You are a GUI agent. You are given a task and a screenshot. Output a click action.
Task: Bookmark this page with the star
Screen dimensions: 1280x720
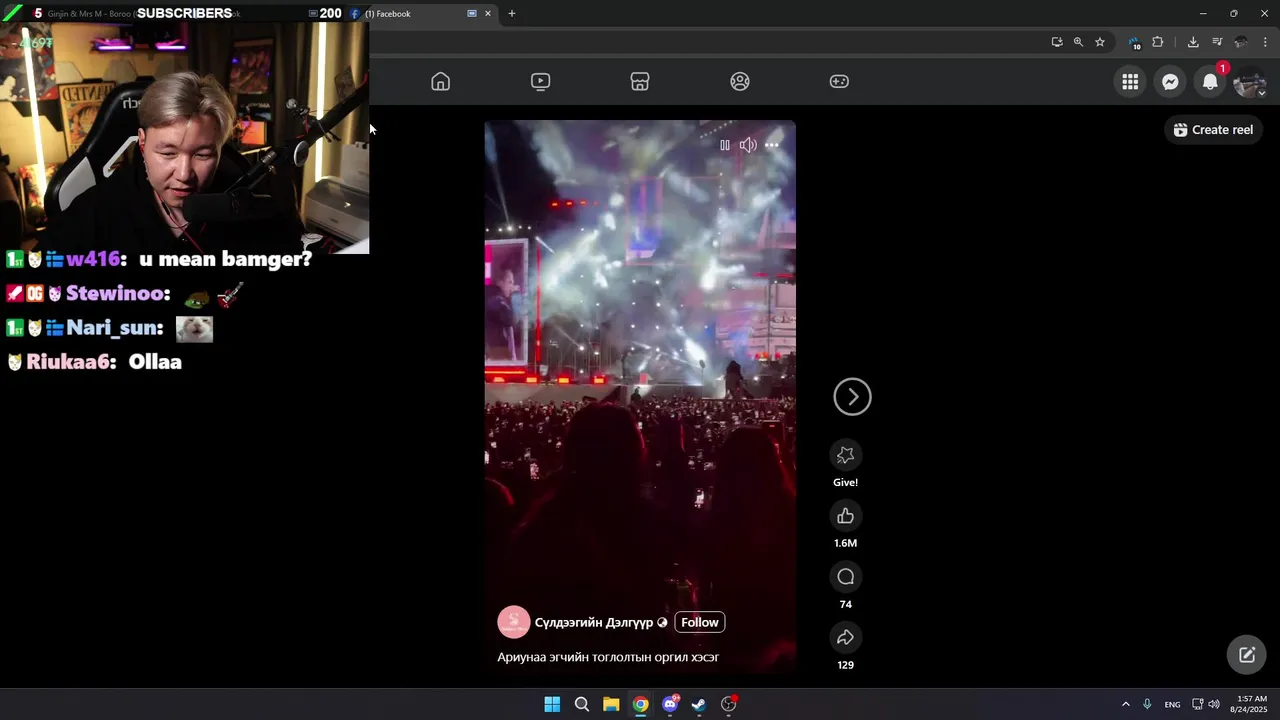tap(1100, 42)
